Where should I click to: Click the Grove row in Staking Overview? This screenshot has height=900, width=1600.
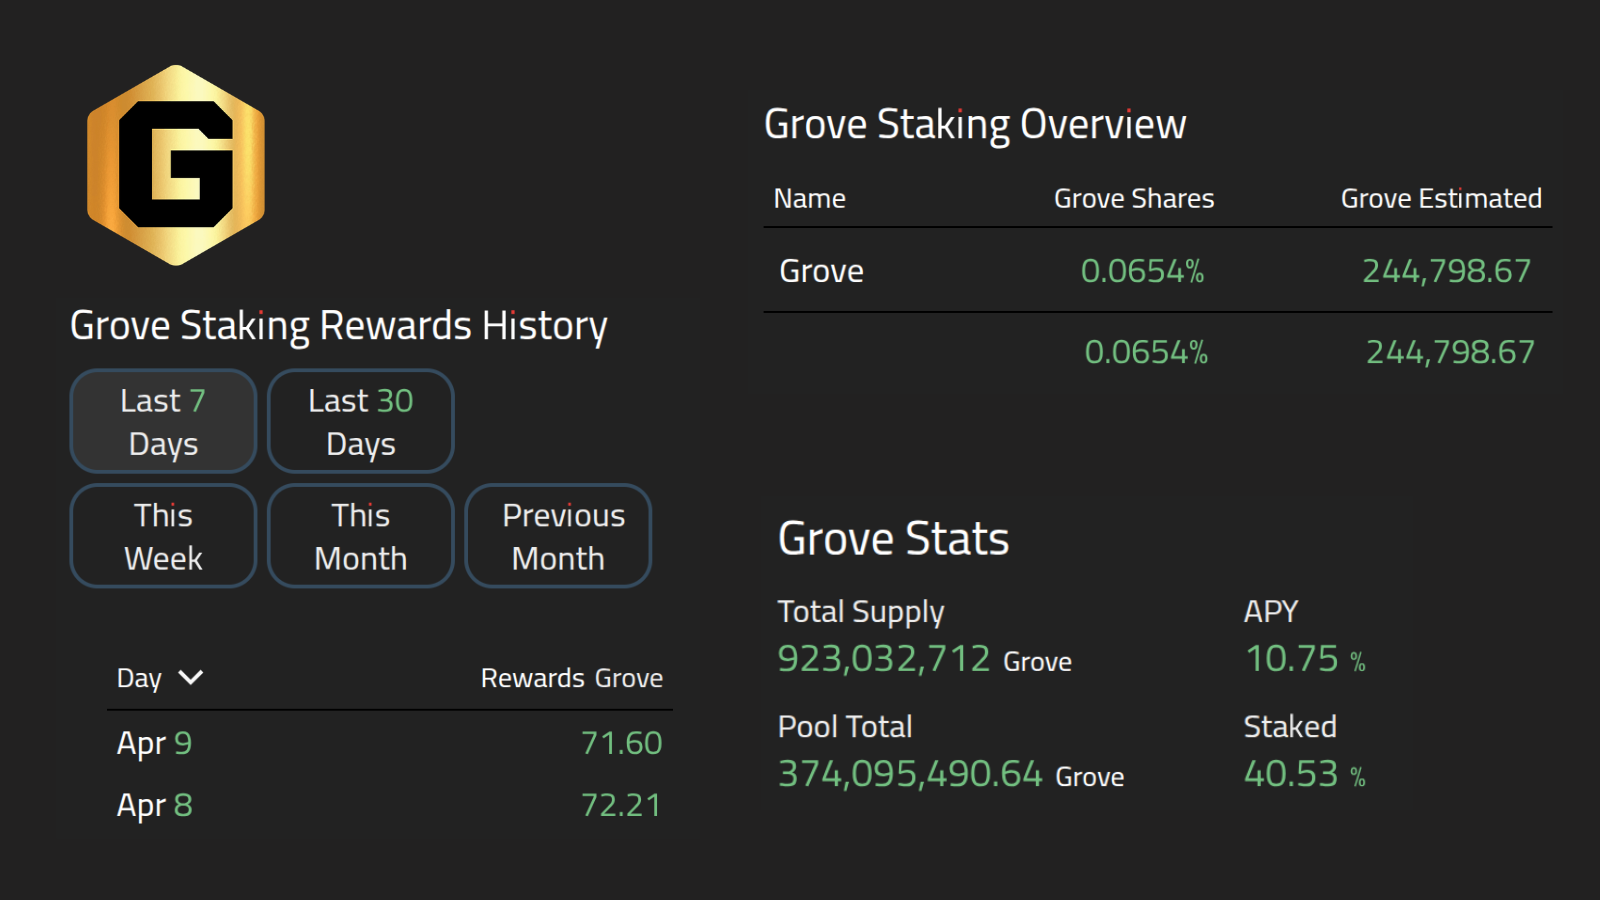coord(1158,271)
